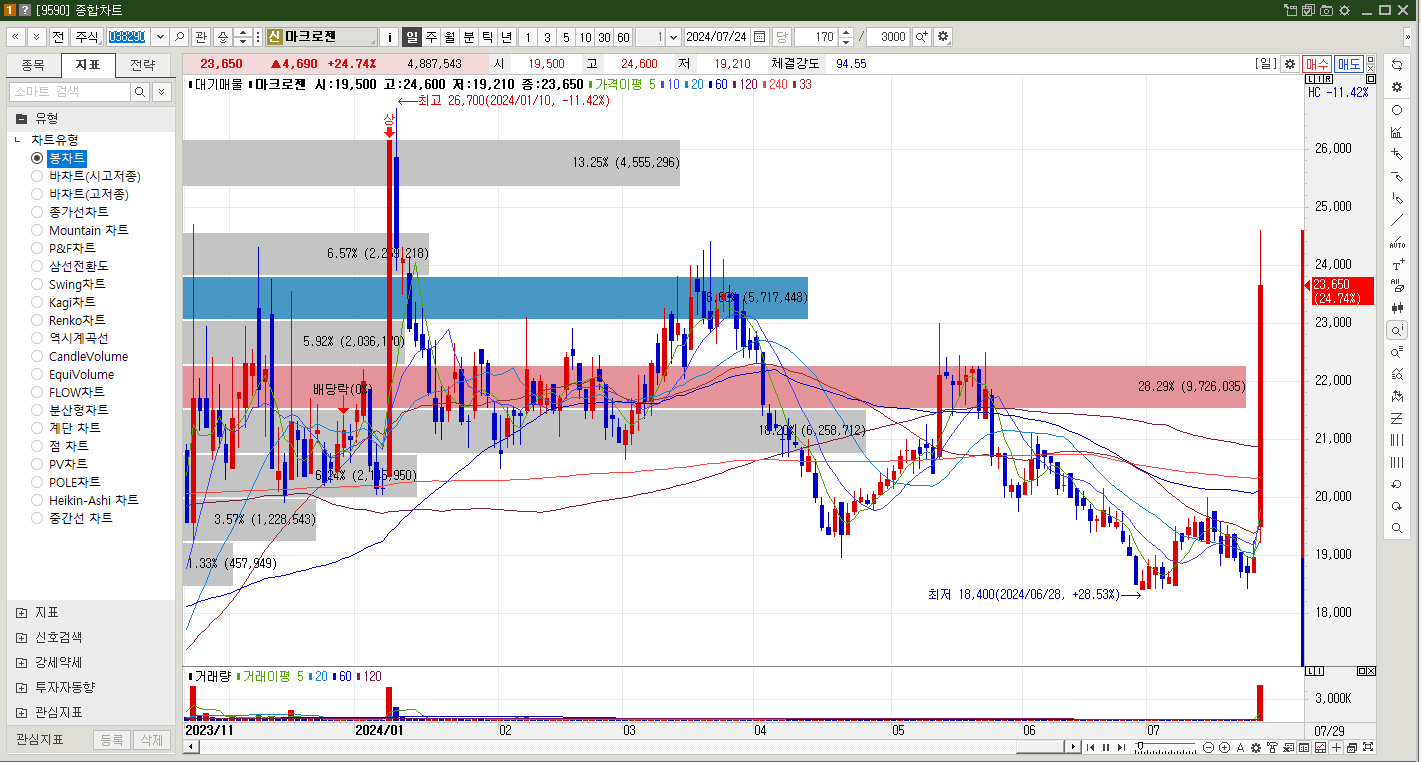Click the 2024/07/24 date field
This screenshot has height=762, width=1421.
[718, 37]
